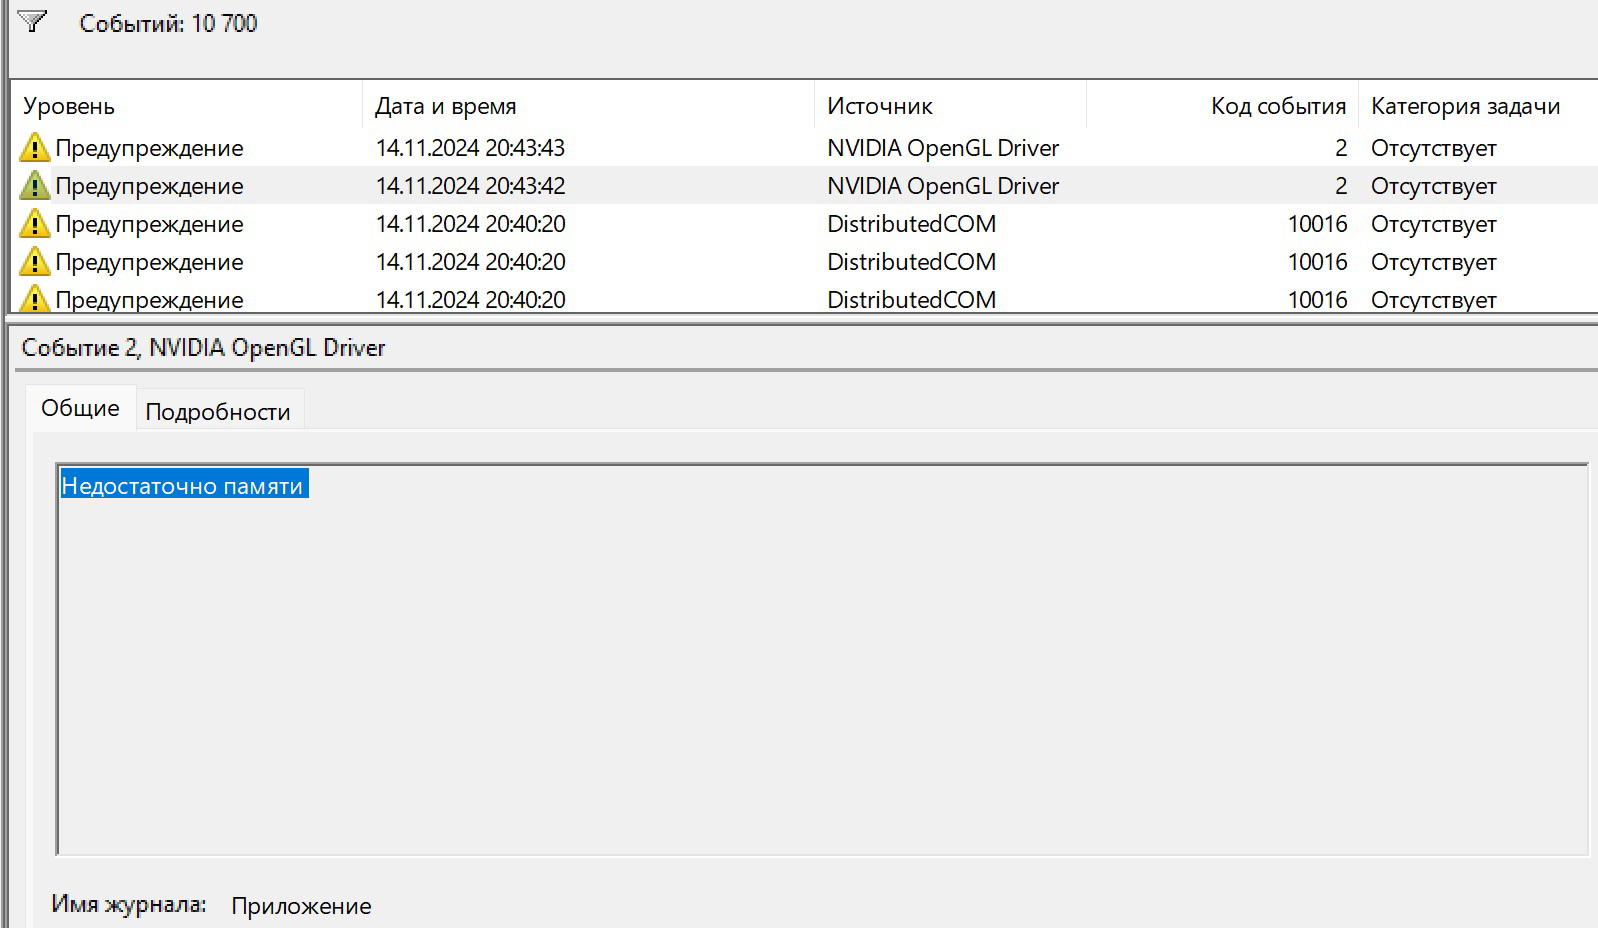Click NVIDIA OpenGL Driver source at 20:43:42

[943, 186]
